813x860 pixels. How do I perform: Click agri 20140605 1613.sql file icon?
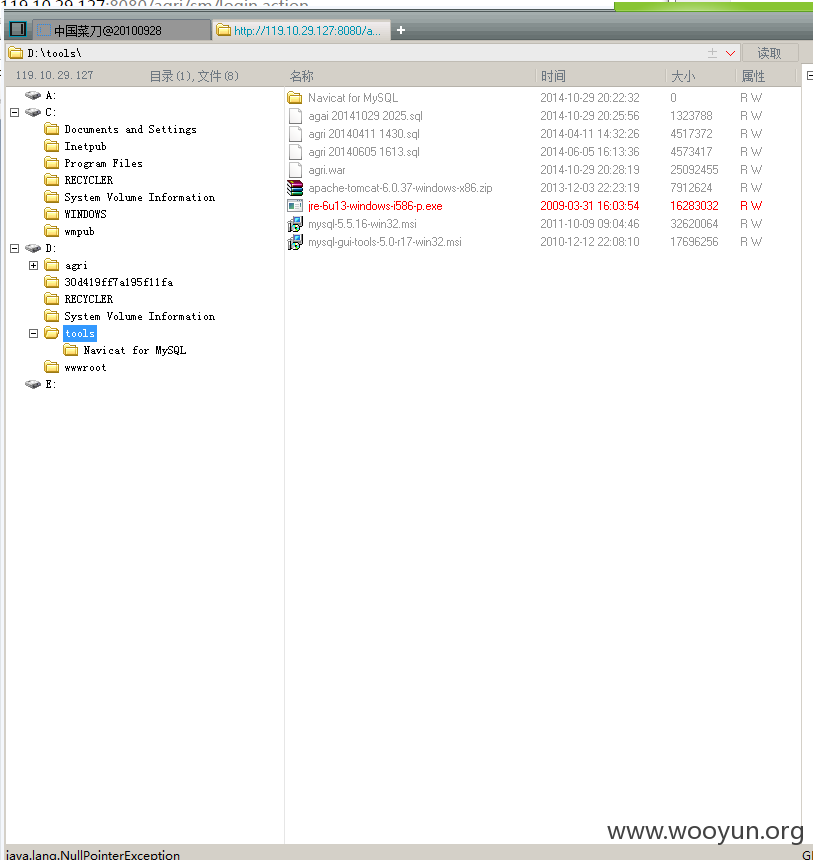(x=295, y=152)
